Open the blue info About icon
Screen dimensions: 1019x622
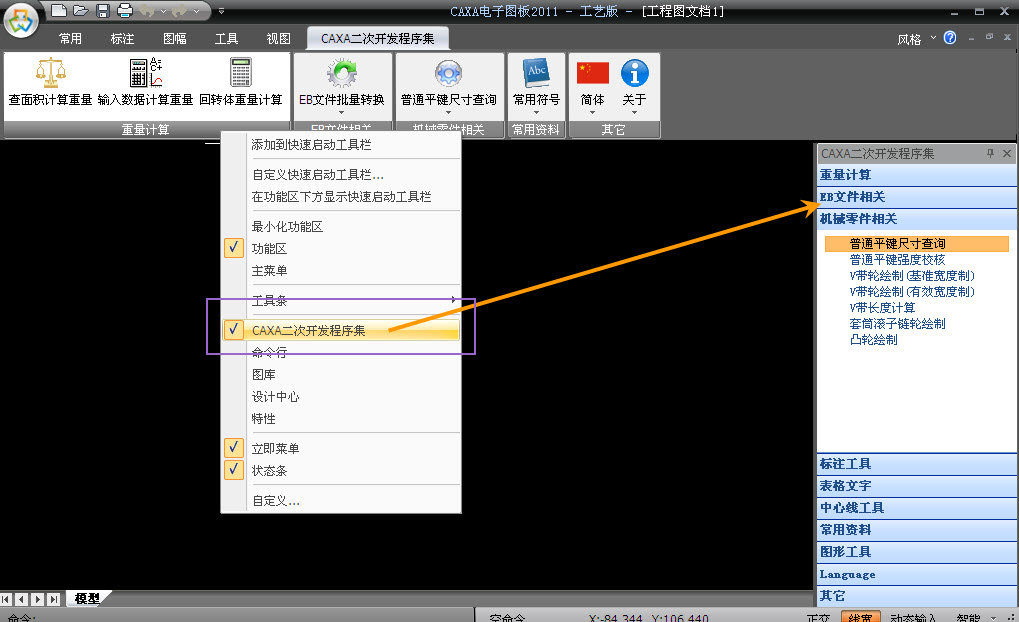point(634,73)
